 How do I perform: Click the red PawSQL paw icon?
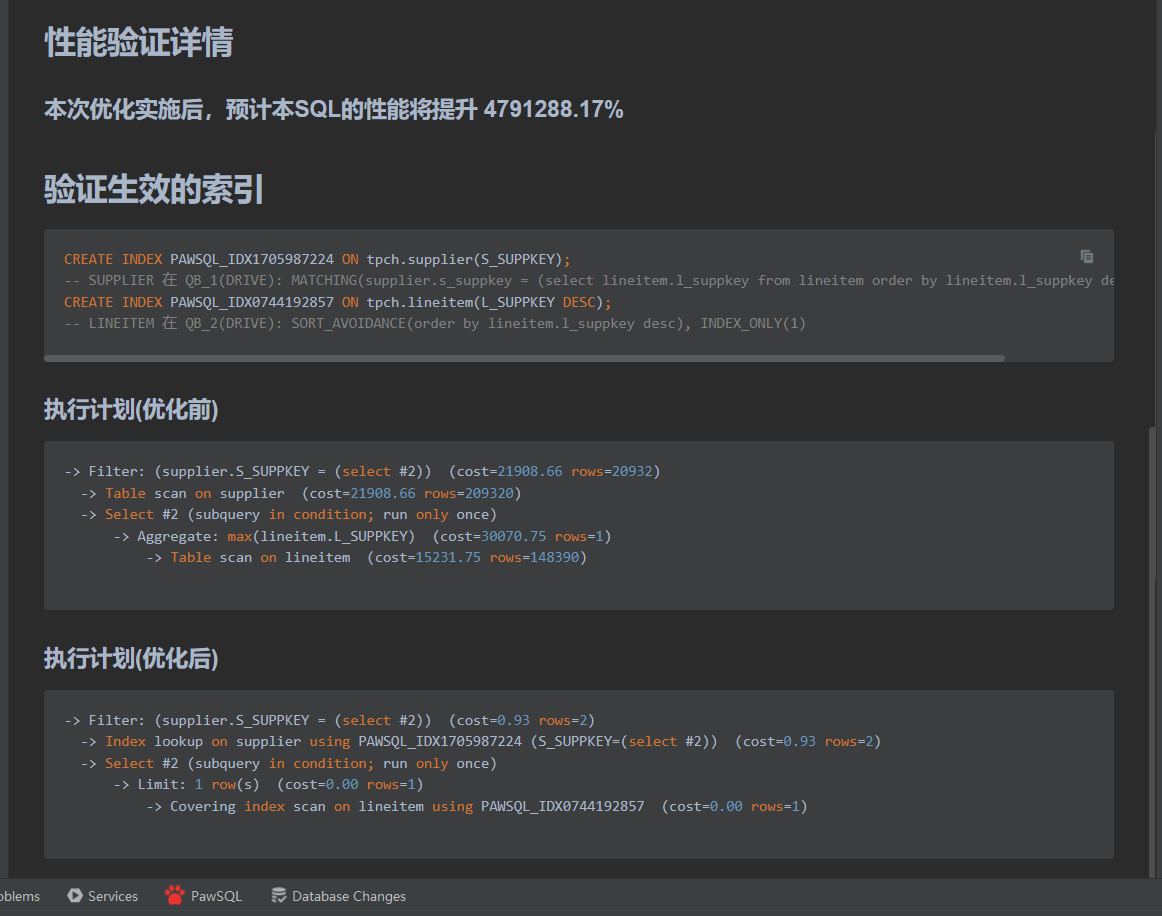point(175,895)
